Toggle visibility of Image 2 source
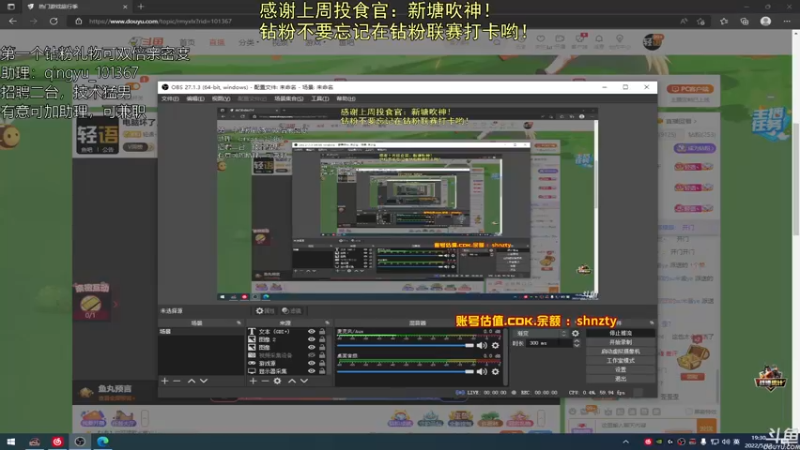The width and height of the screenshot is (800, 450). click(x=311, y=339)
